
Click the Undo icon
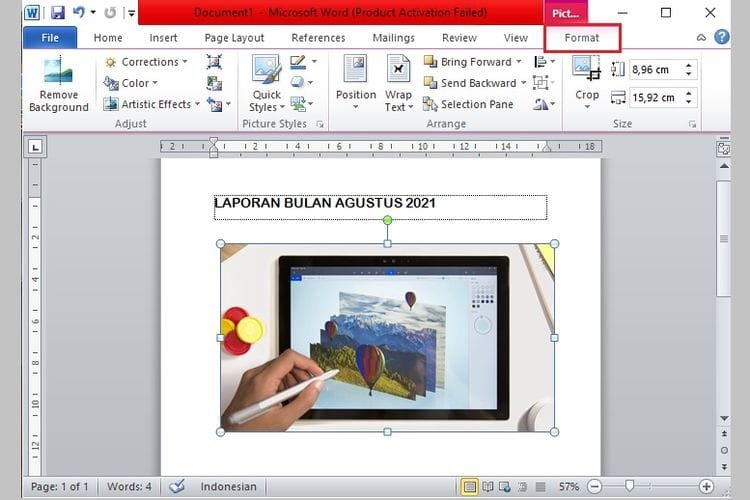(79, 12)
